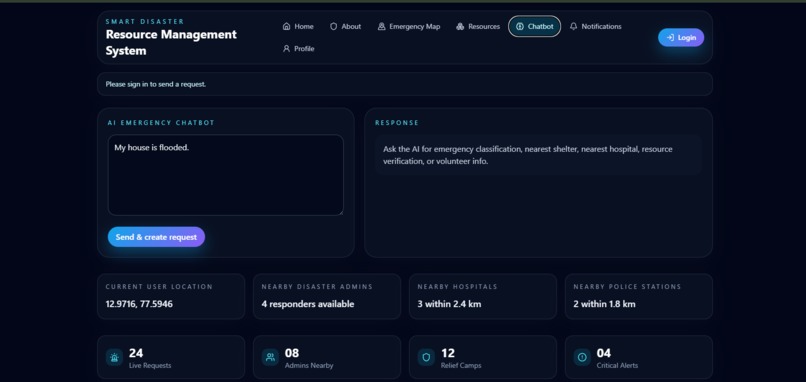This screenshot has height=382, width=806.
Task: Click the Chatbot circular icon
Action: click(x=520, y=26)
